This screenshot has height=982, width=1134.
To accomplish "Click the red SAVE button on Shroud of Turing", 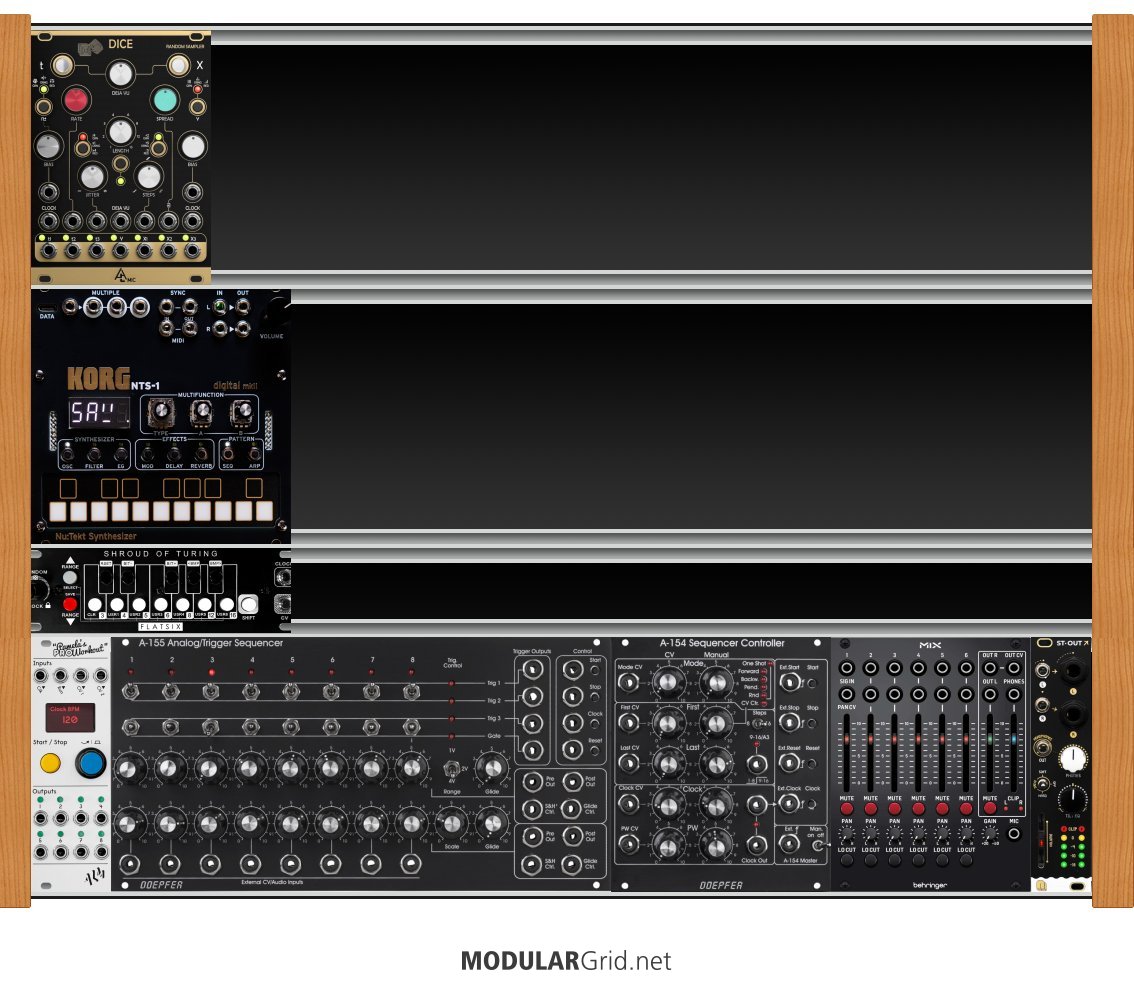I will point(70,604).
